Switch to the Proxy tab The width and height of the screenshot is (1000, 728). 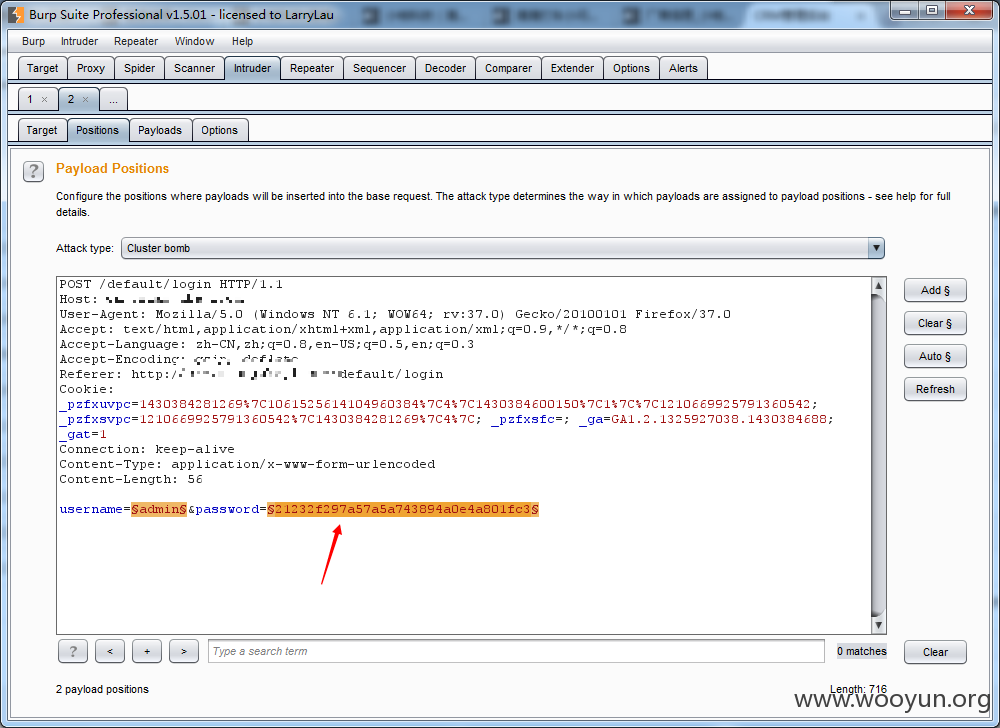pos(91,68)
